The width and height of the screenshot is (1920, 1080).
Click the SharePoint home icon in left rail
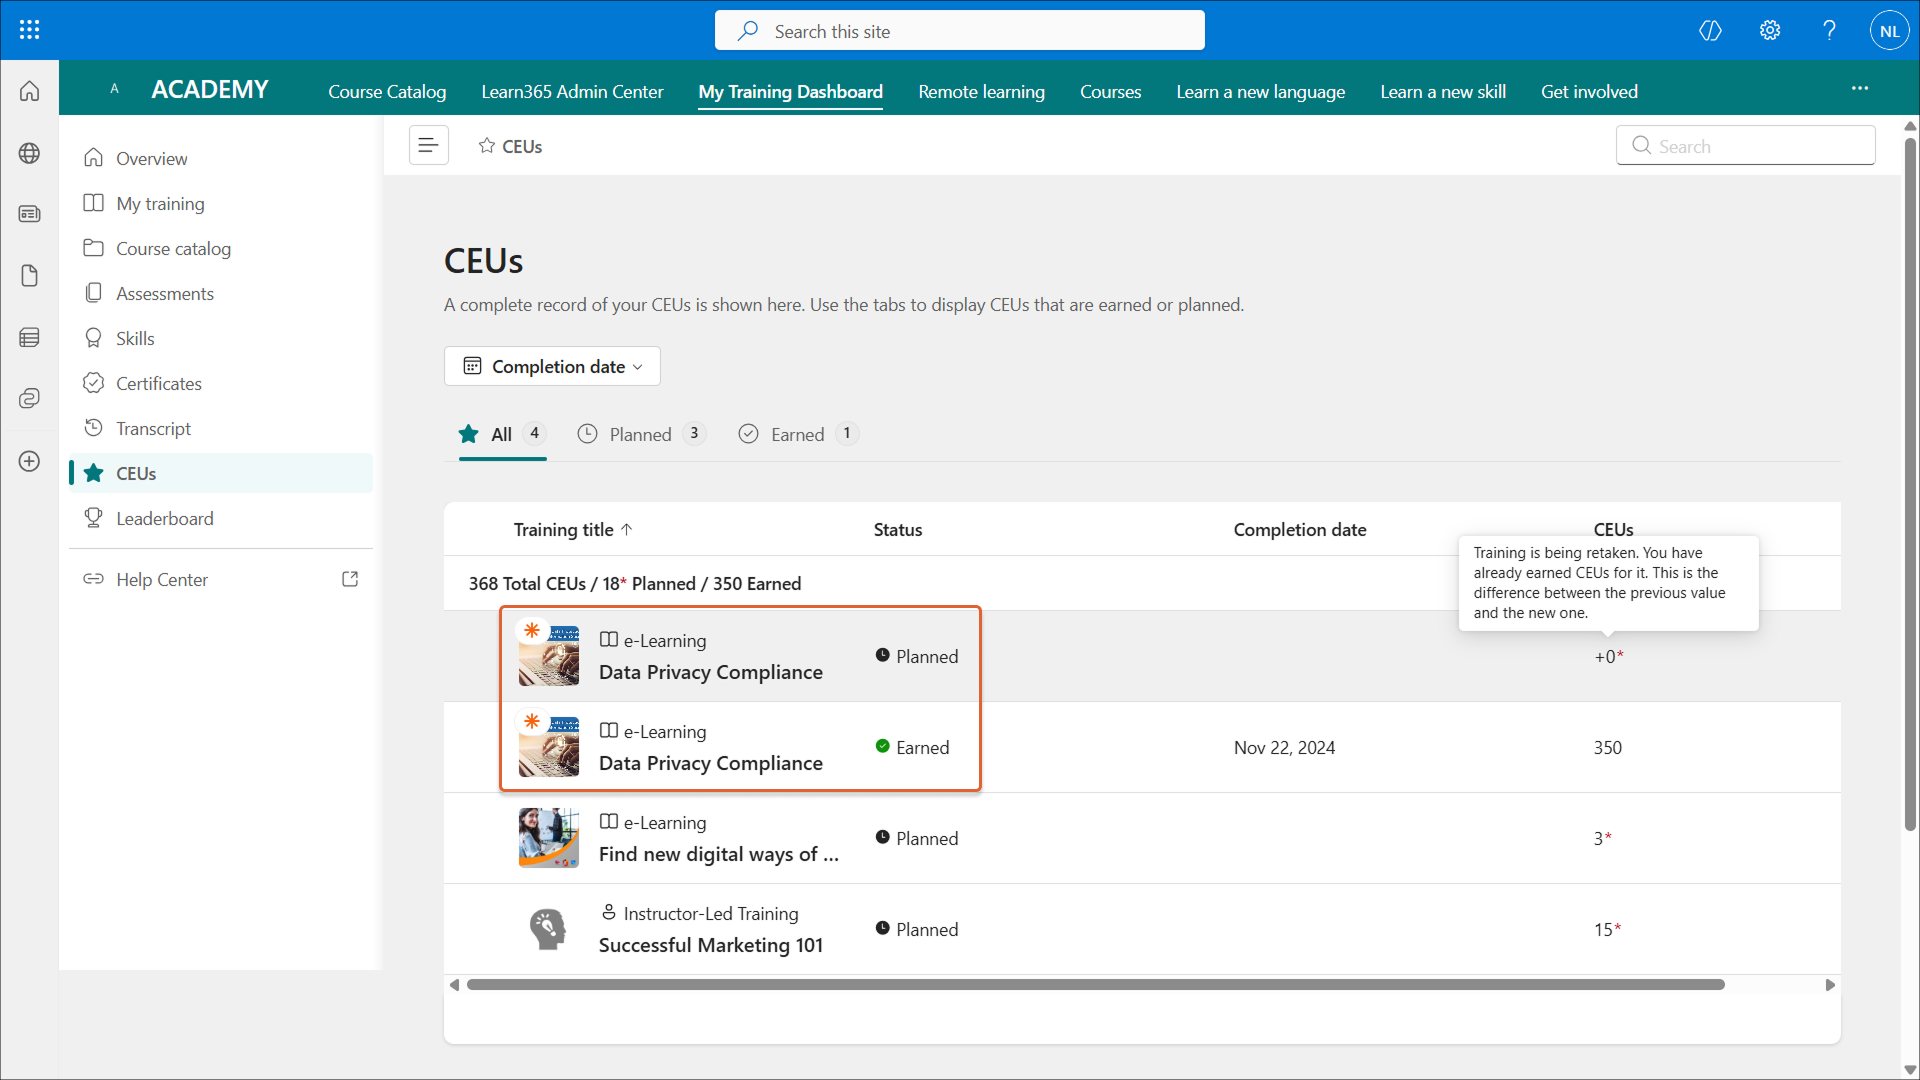point(29,91)
